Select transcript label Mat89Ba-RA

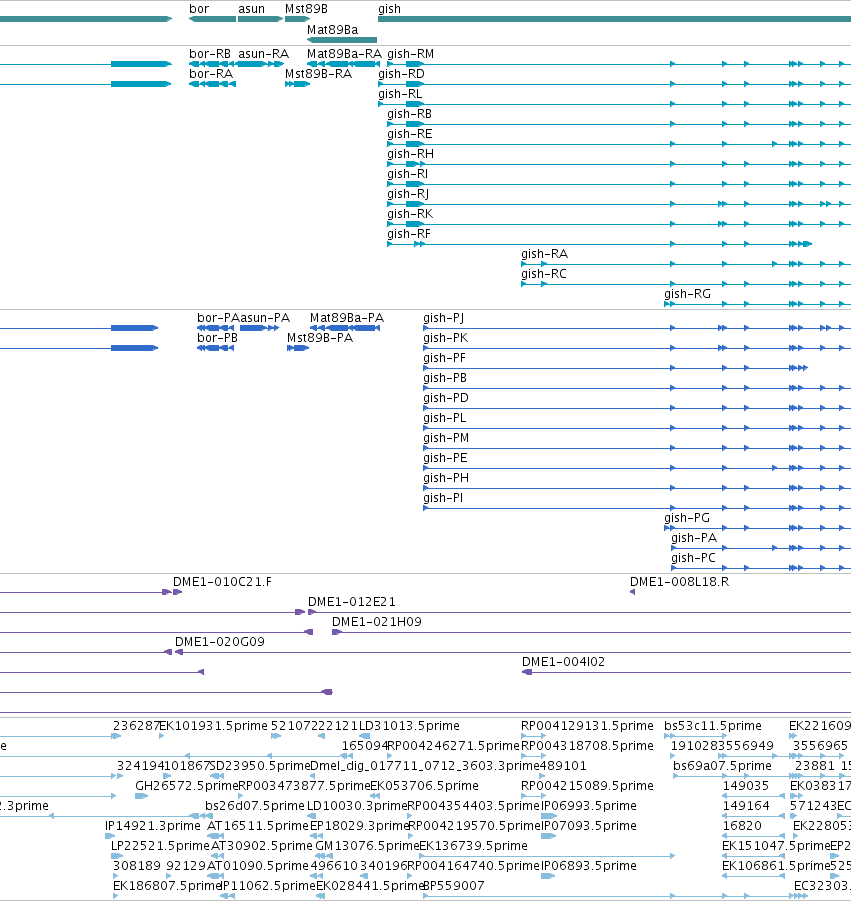tap(344, 54)
